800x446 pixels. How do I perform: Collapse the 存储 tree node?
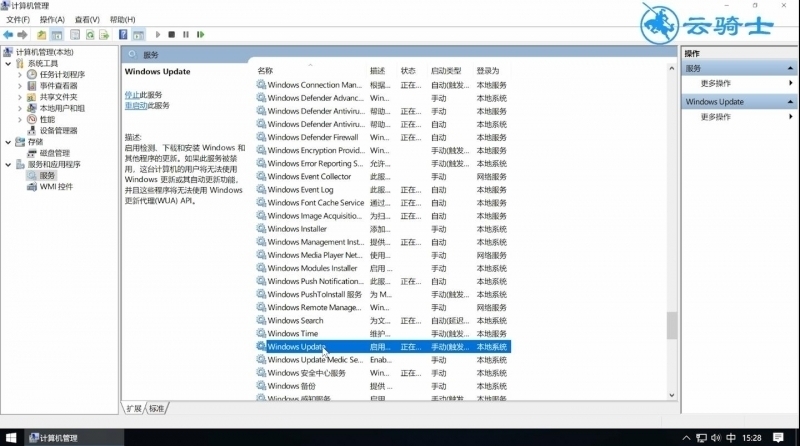[8, 142]
